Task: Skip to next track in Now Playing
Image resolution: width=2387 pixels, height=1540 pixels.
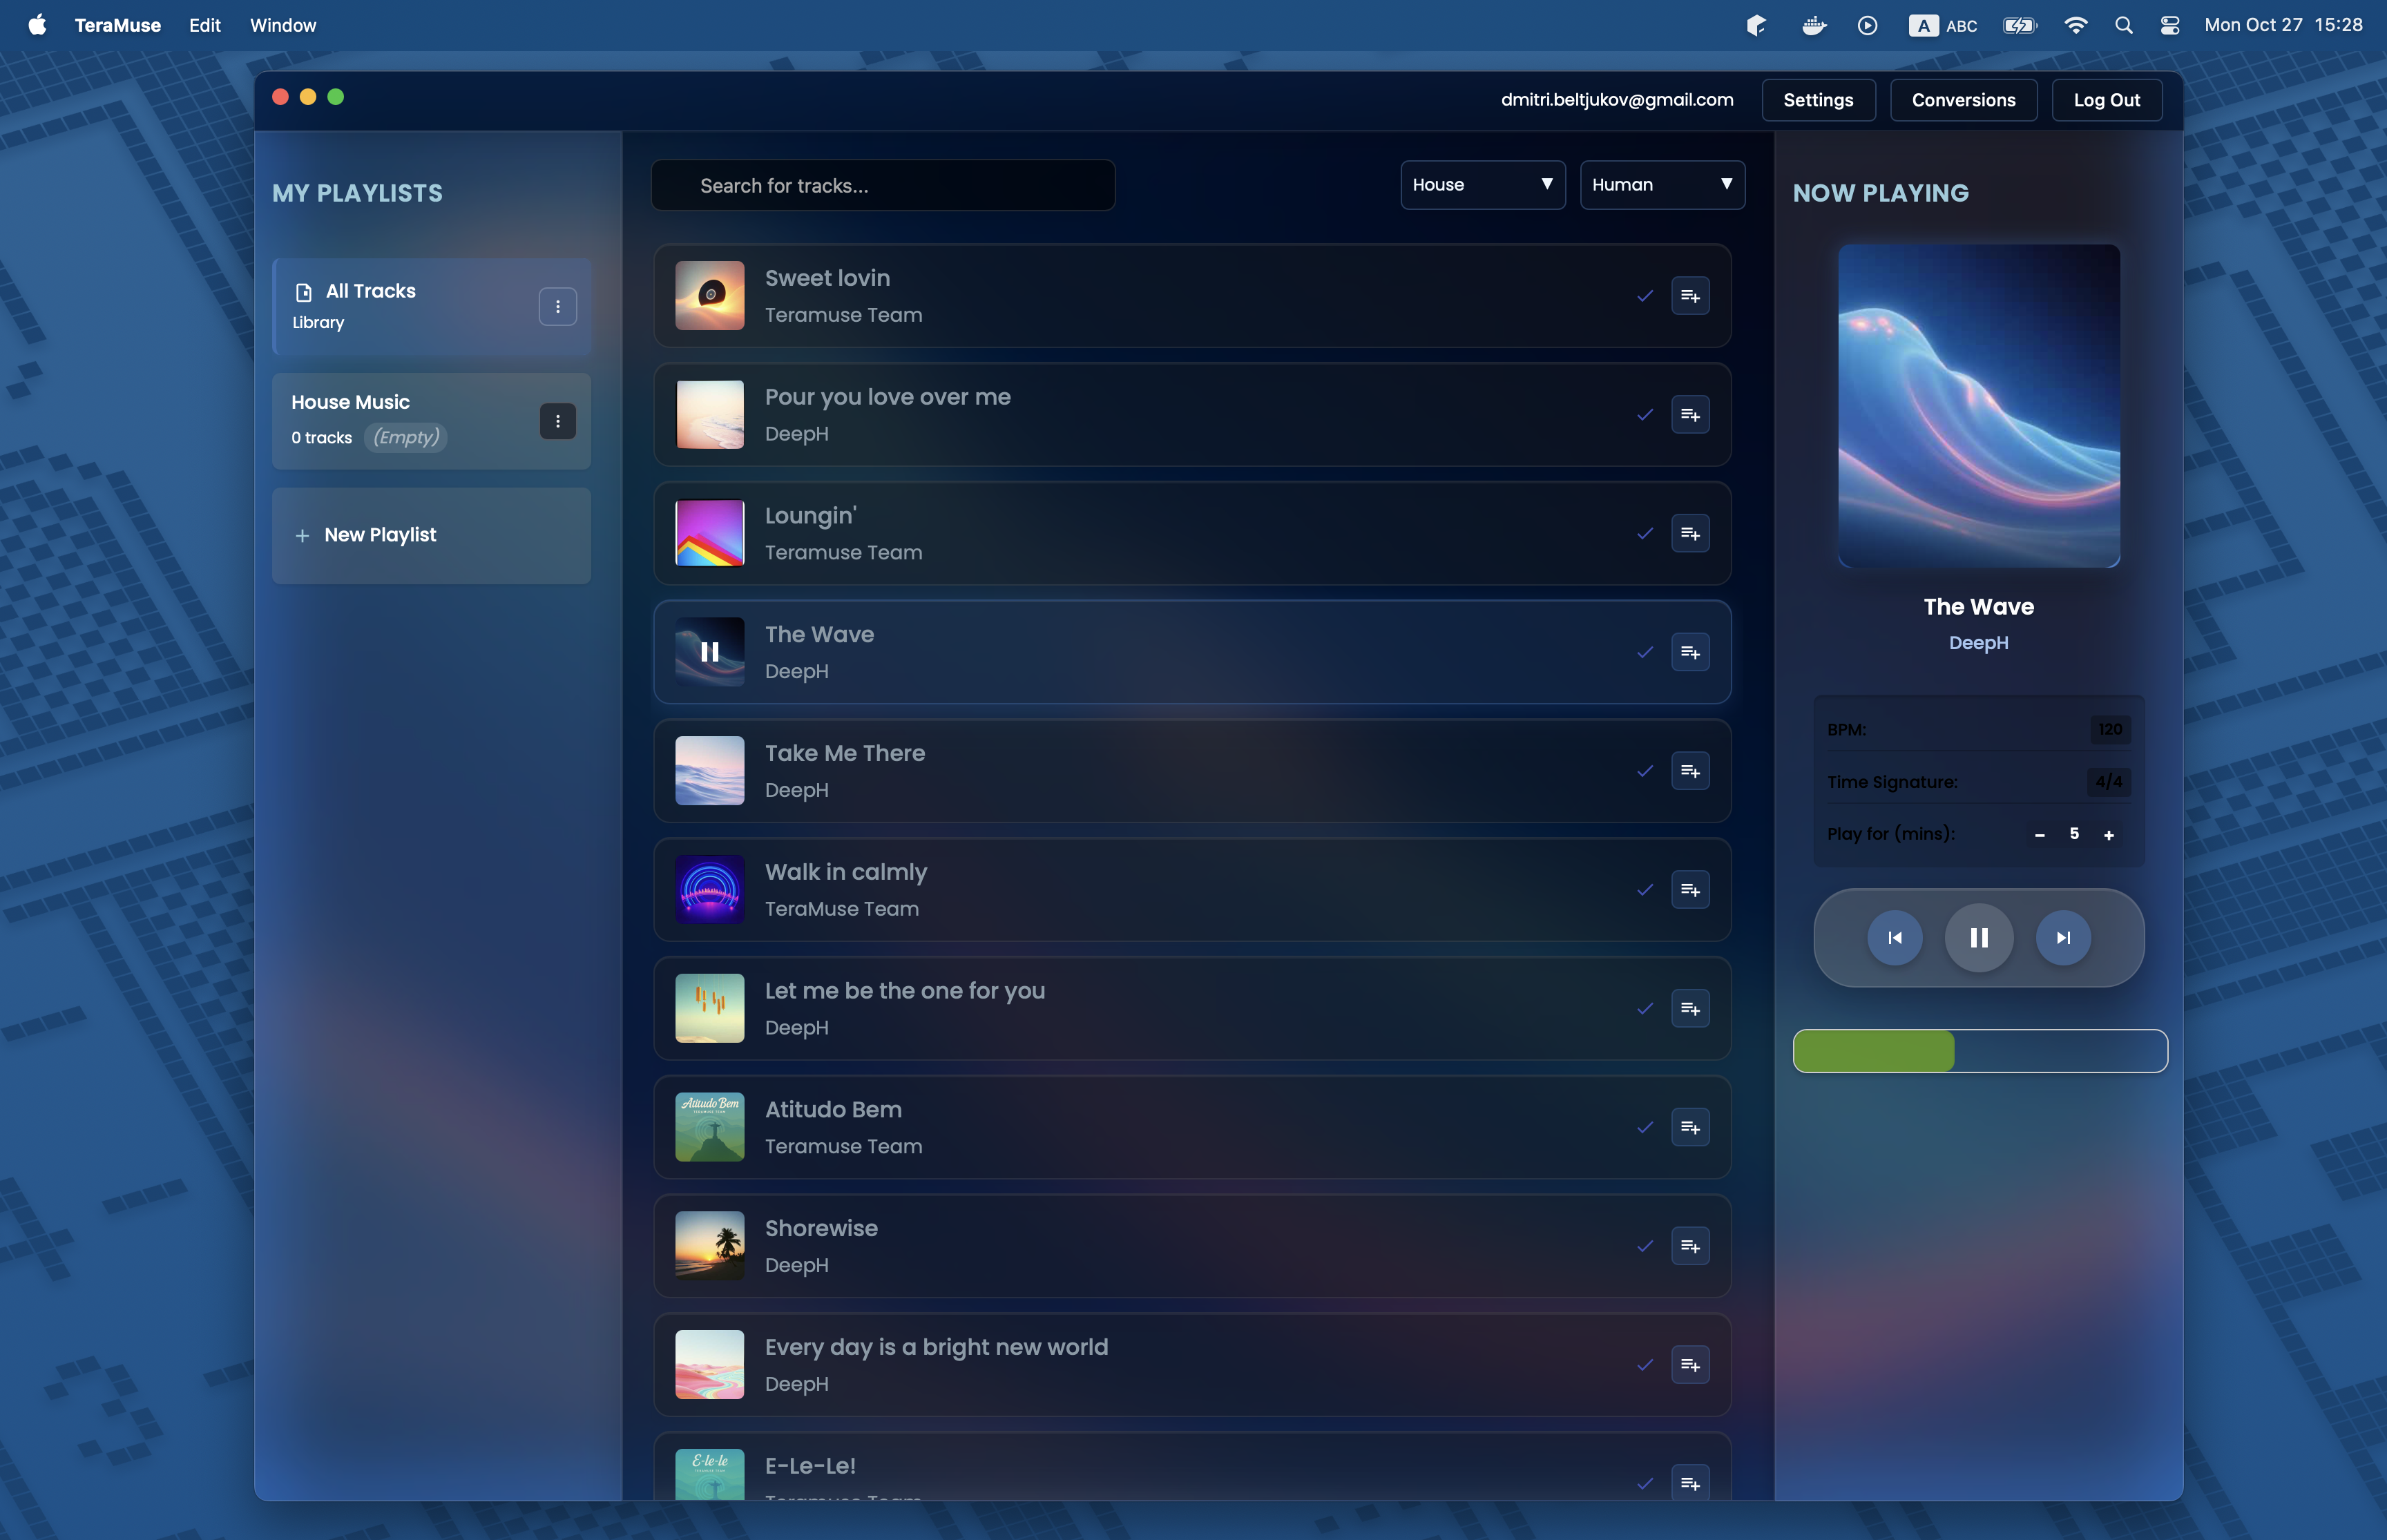Action: pyautogui.click(x=2063, y=937)
